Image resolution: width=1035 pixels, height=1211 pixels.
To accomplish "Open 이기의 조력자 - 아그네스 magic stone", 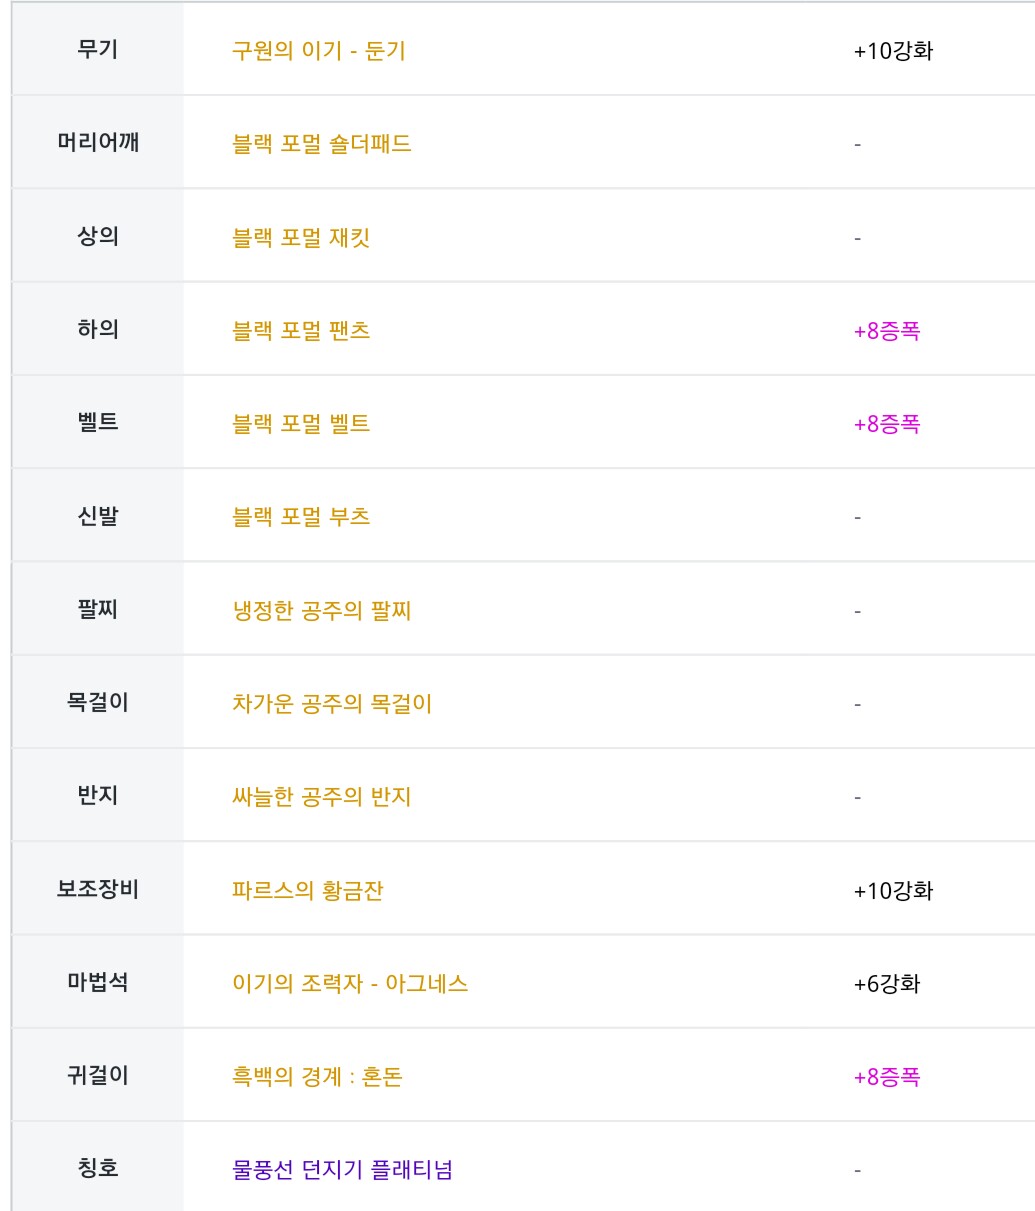I will coord(350,983).
